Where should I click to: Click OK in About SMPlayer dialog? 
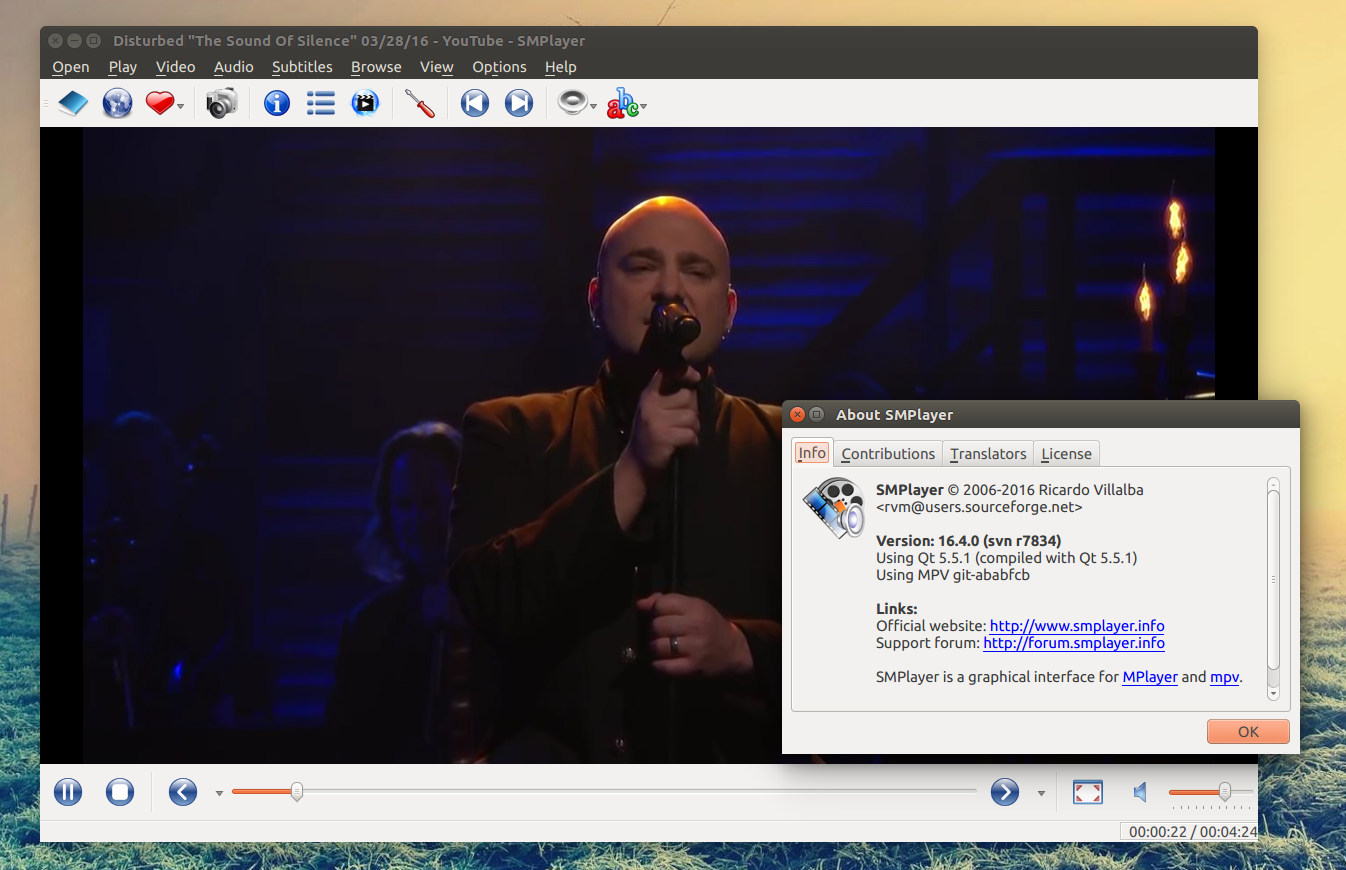tap(1248, 731)
